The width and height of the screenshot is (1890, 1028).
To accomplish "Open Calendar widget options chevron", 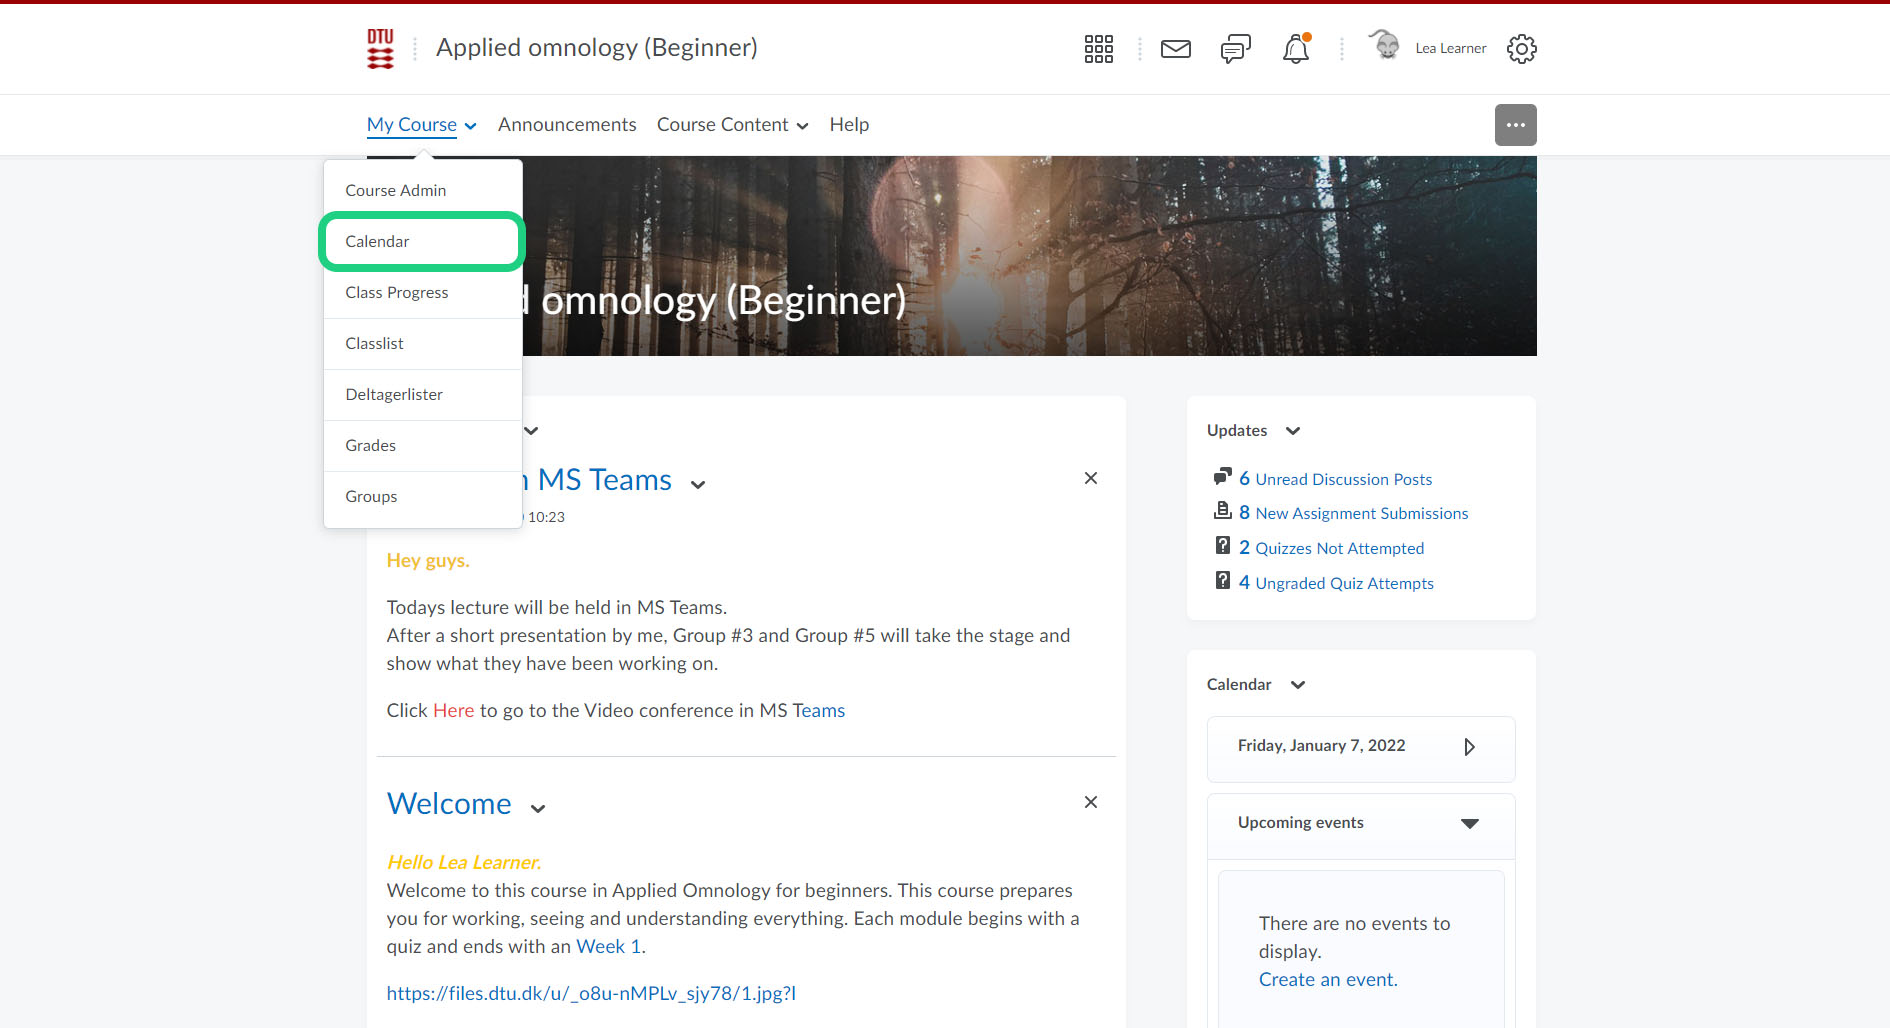I will [x=1297, y=685].
